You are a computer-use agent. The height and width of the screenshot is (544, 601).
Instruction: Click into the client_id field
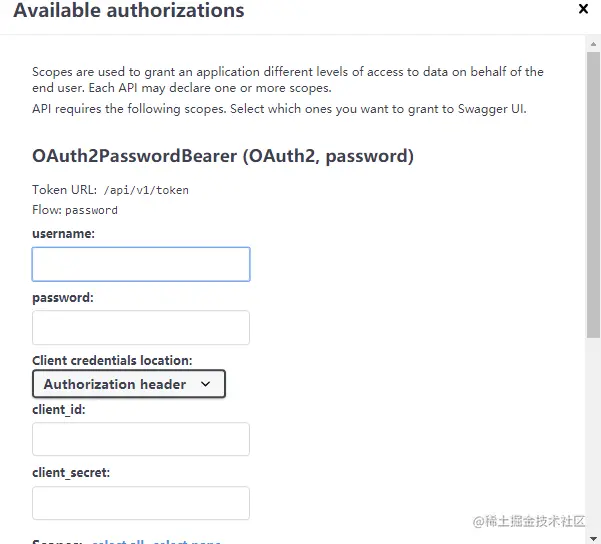[141, 440]
